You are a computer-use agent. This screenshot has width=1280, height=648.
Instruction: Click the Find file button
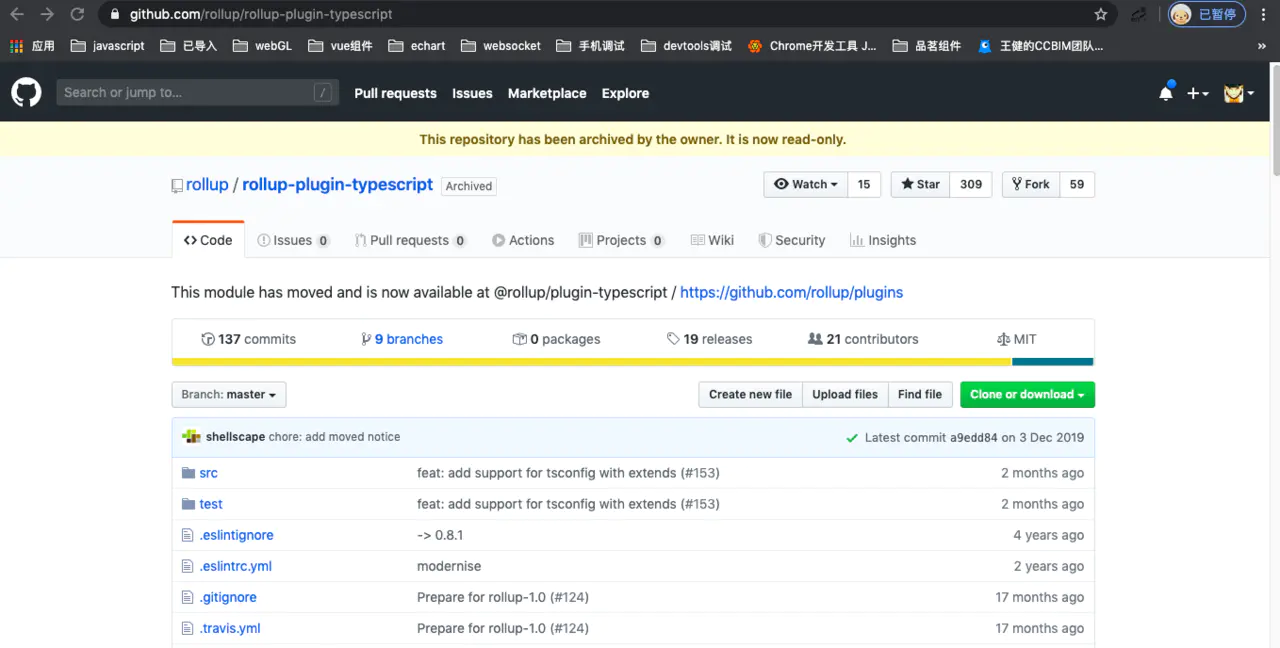coord(920,394)
